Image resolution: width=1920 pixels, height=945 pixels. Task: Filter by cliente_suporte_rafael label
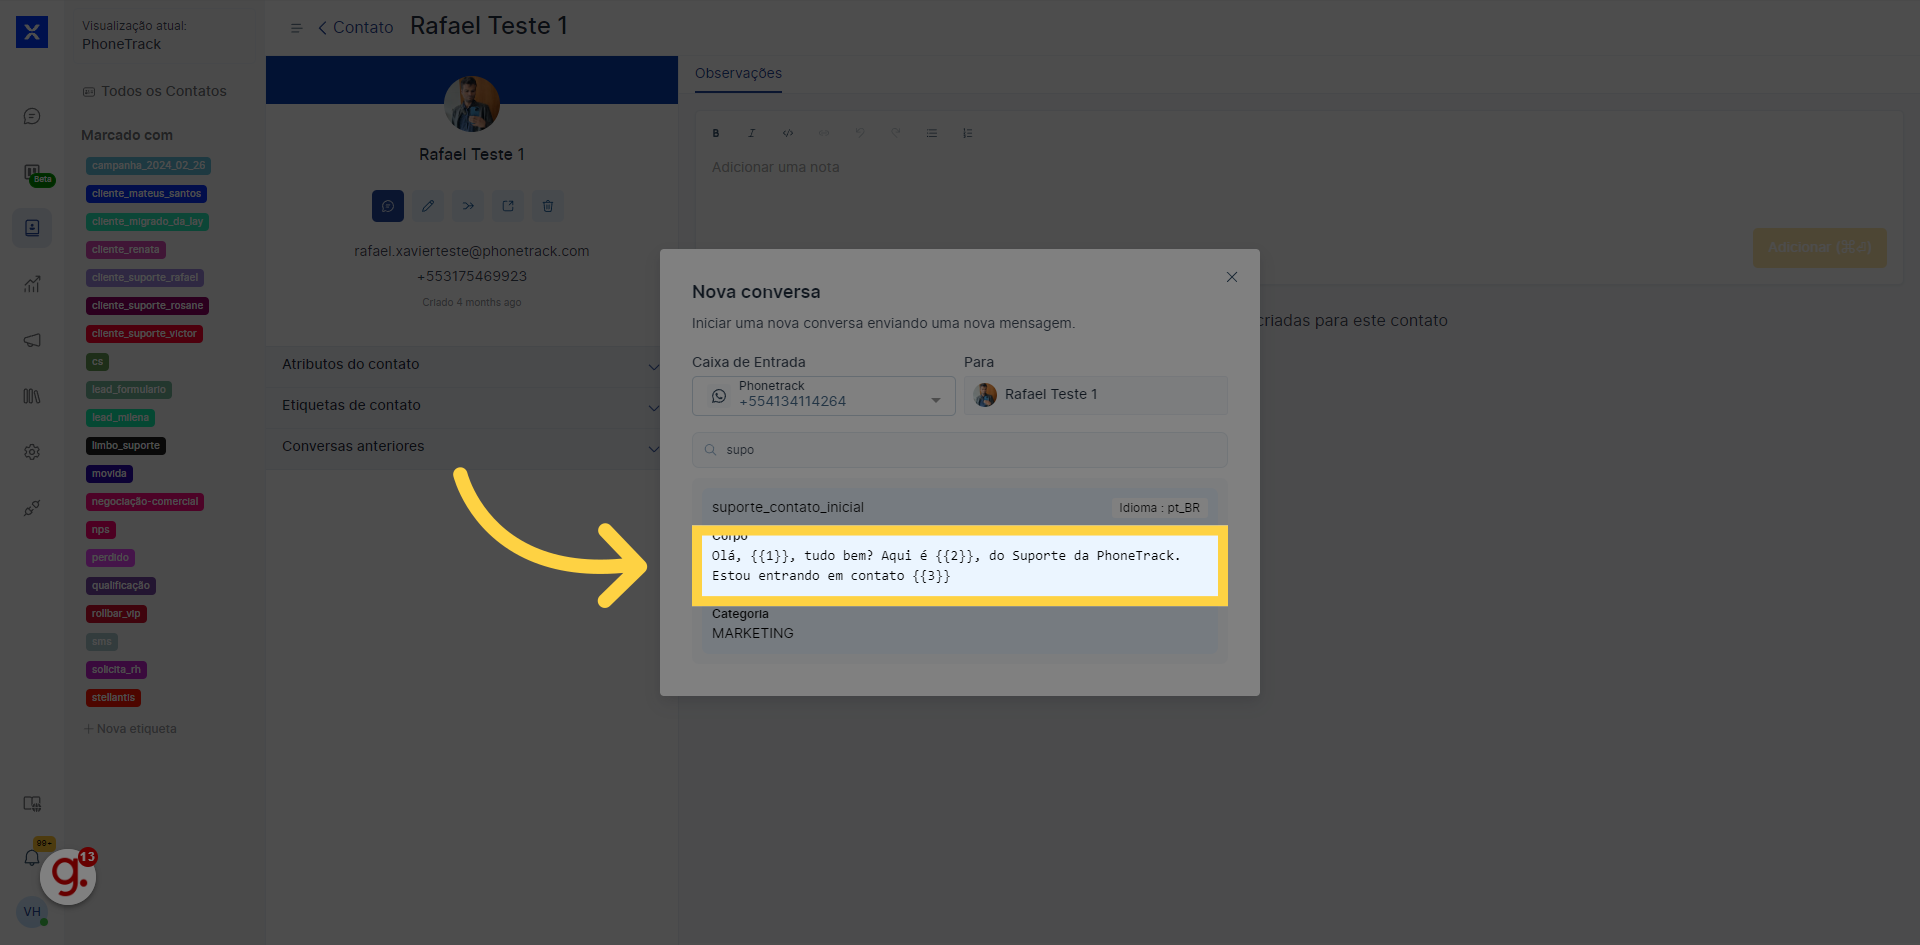click(145, 278)
